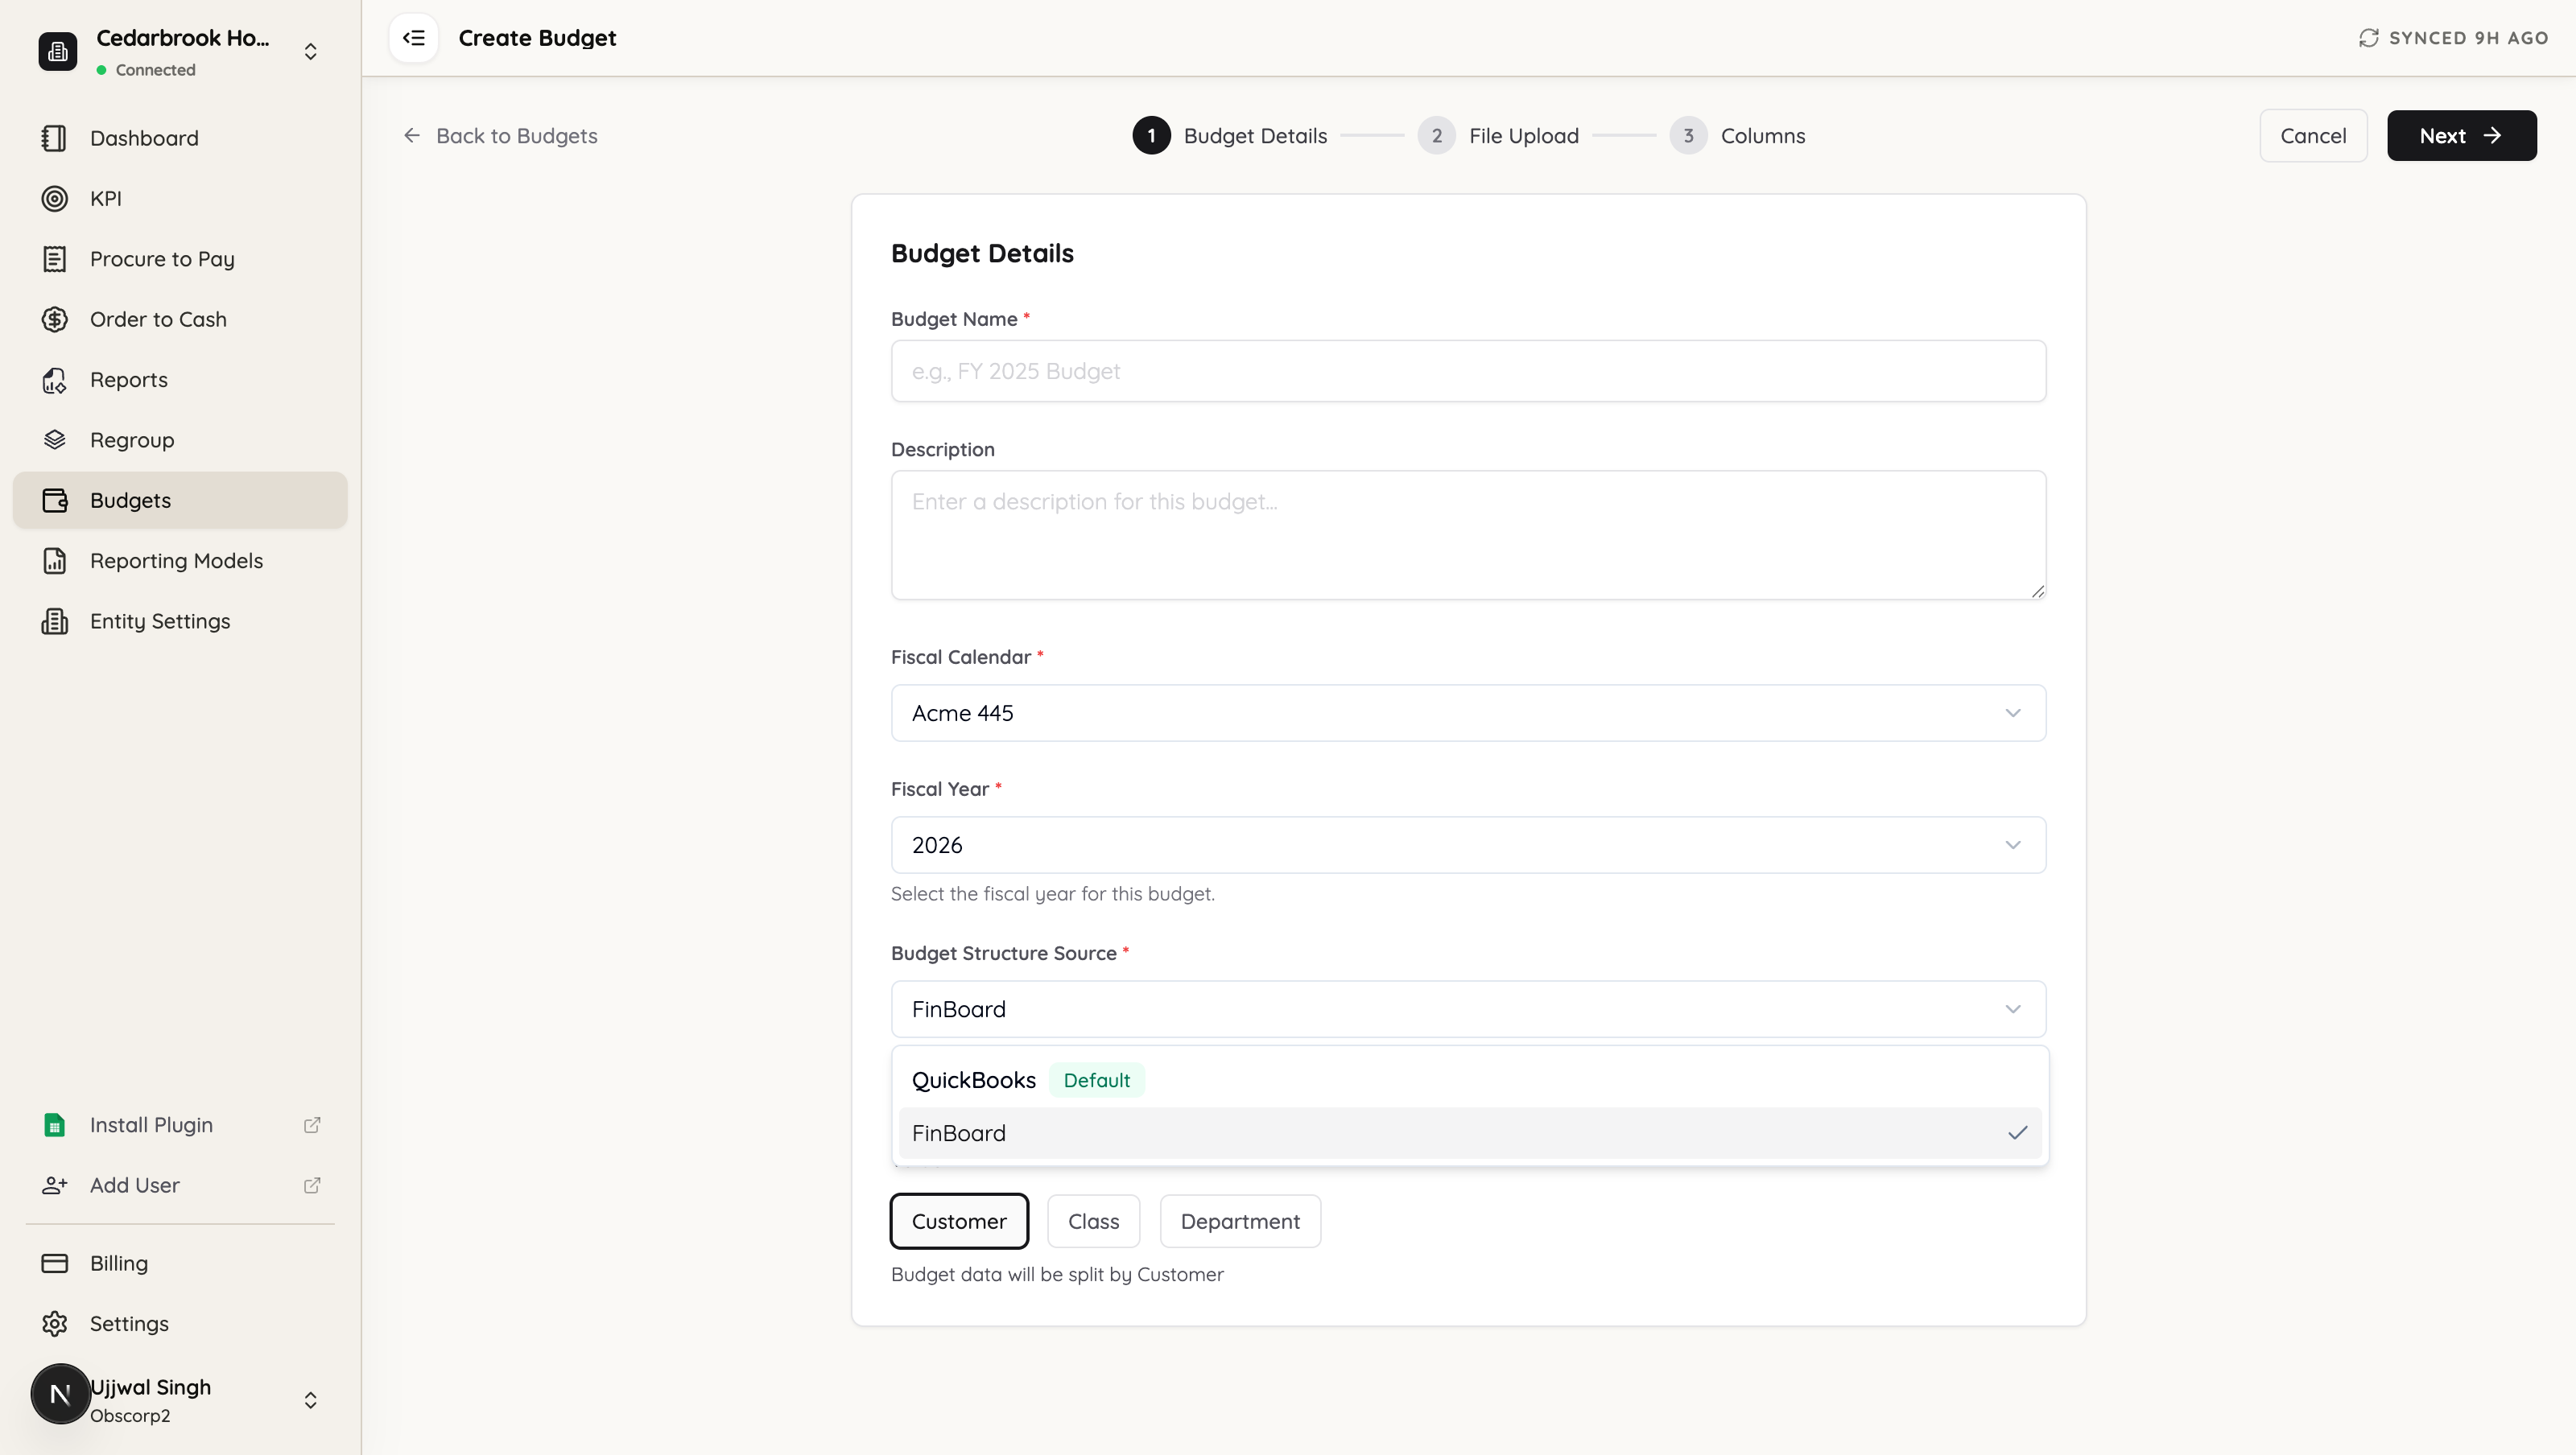Click the Fiscal Year chevron arrow
Screen dimensions: 2576x1455
click(2012, 845)
